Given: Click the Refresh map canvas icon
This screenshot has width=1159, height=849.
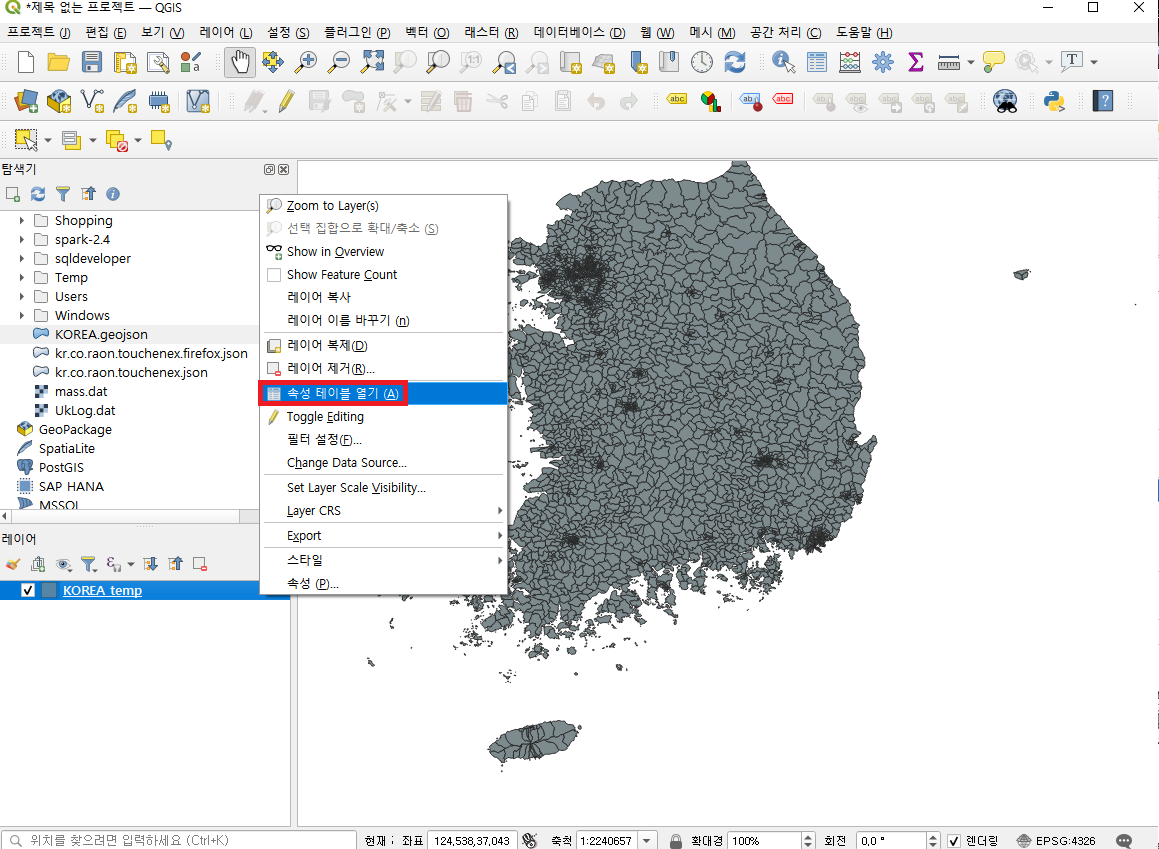Looking at the screenshot, I should (x=735, y=62).
